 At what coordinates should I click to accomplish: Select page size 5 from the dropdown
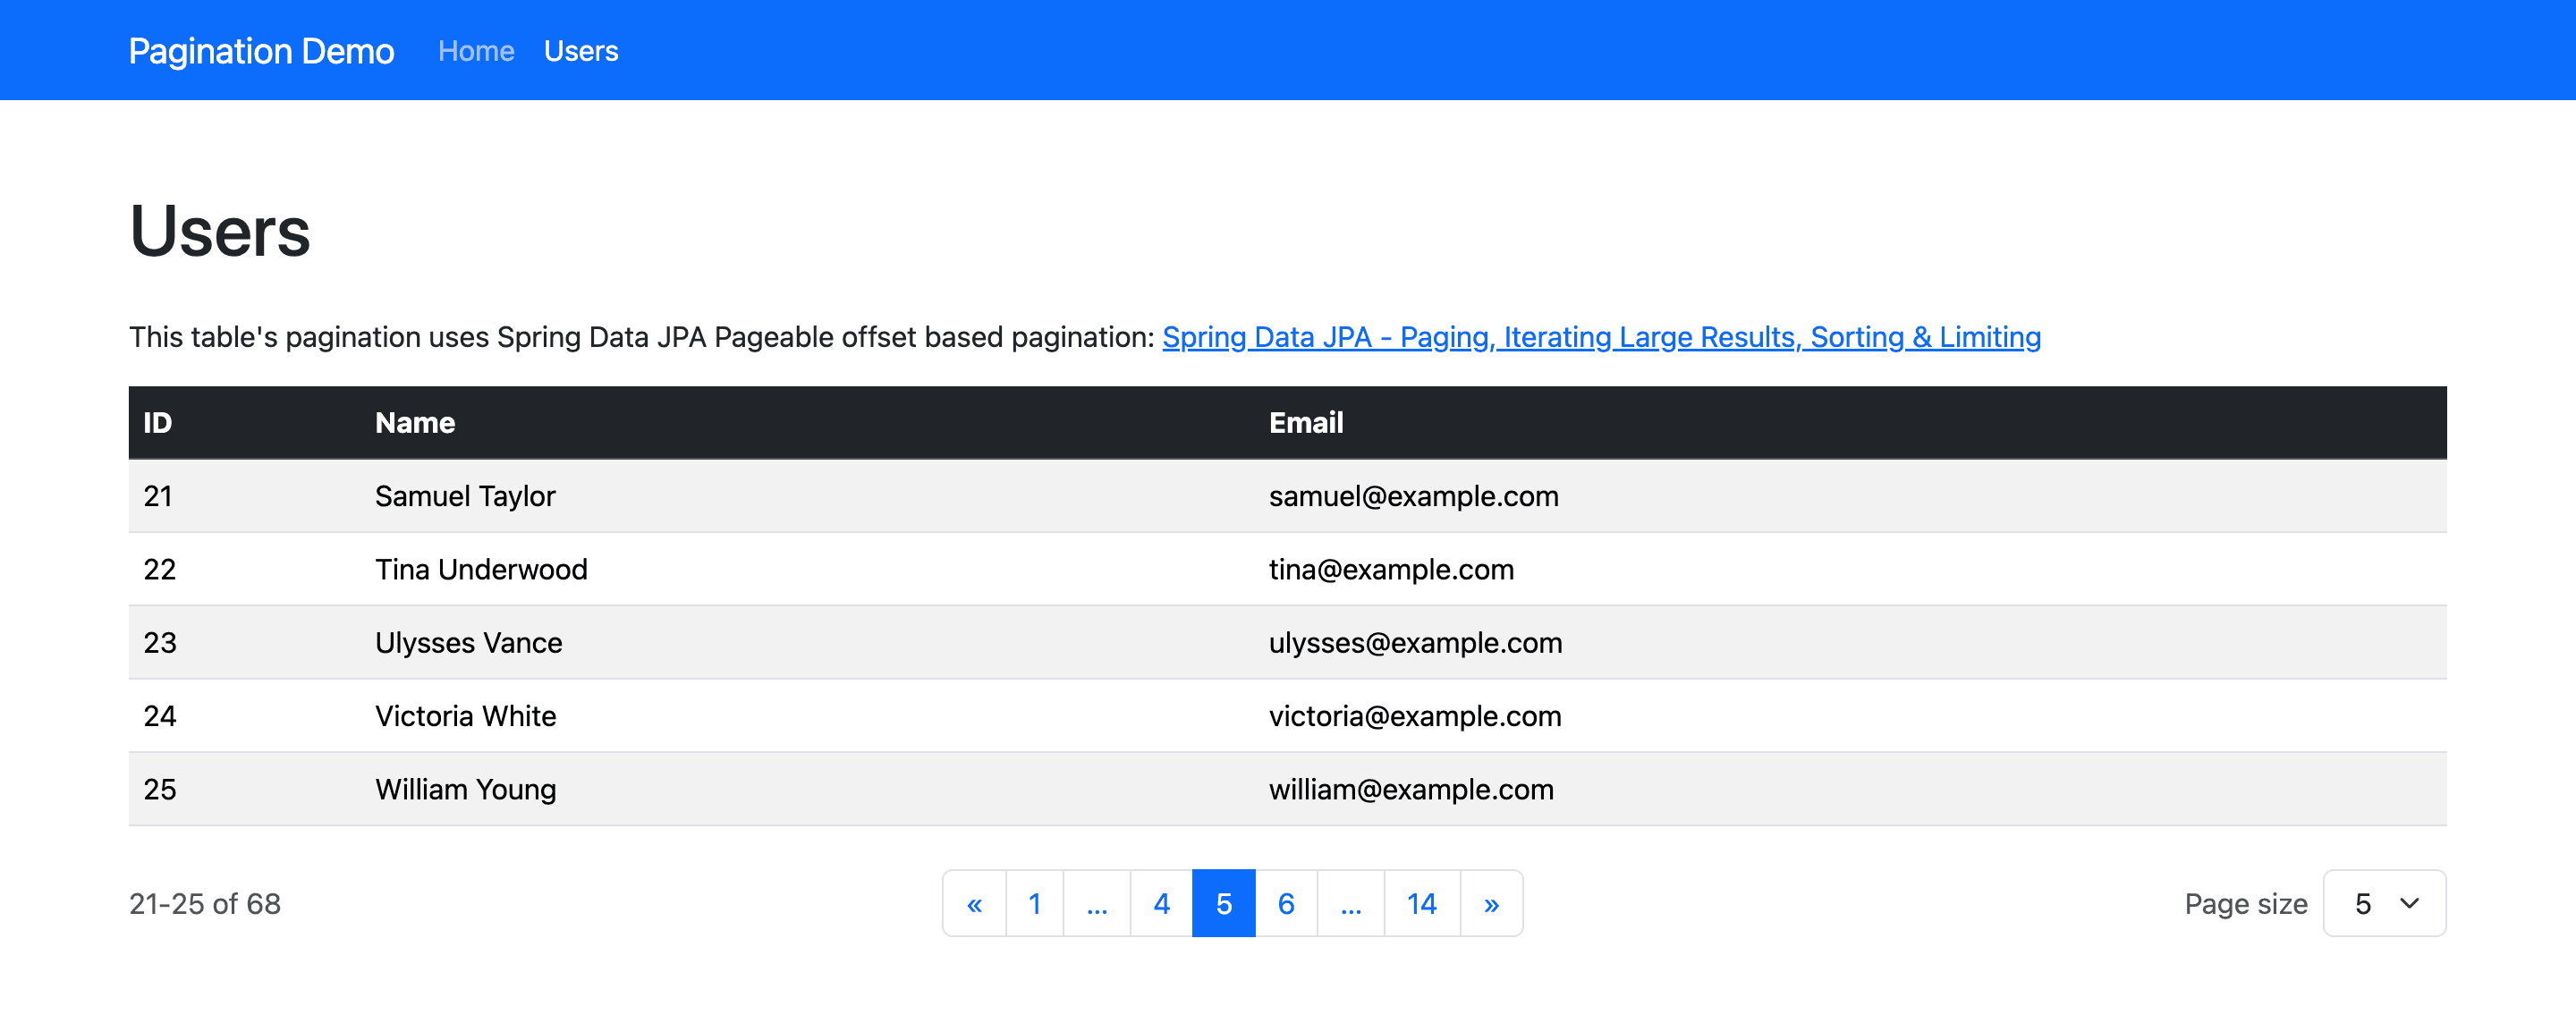tap(2383, 903)
